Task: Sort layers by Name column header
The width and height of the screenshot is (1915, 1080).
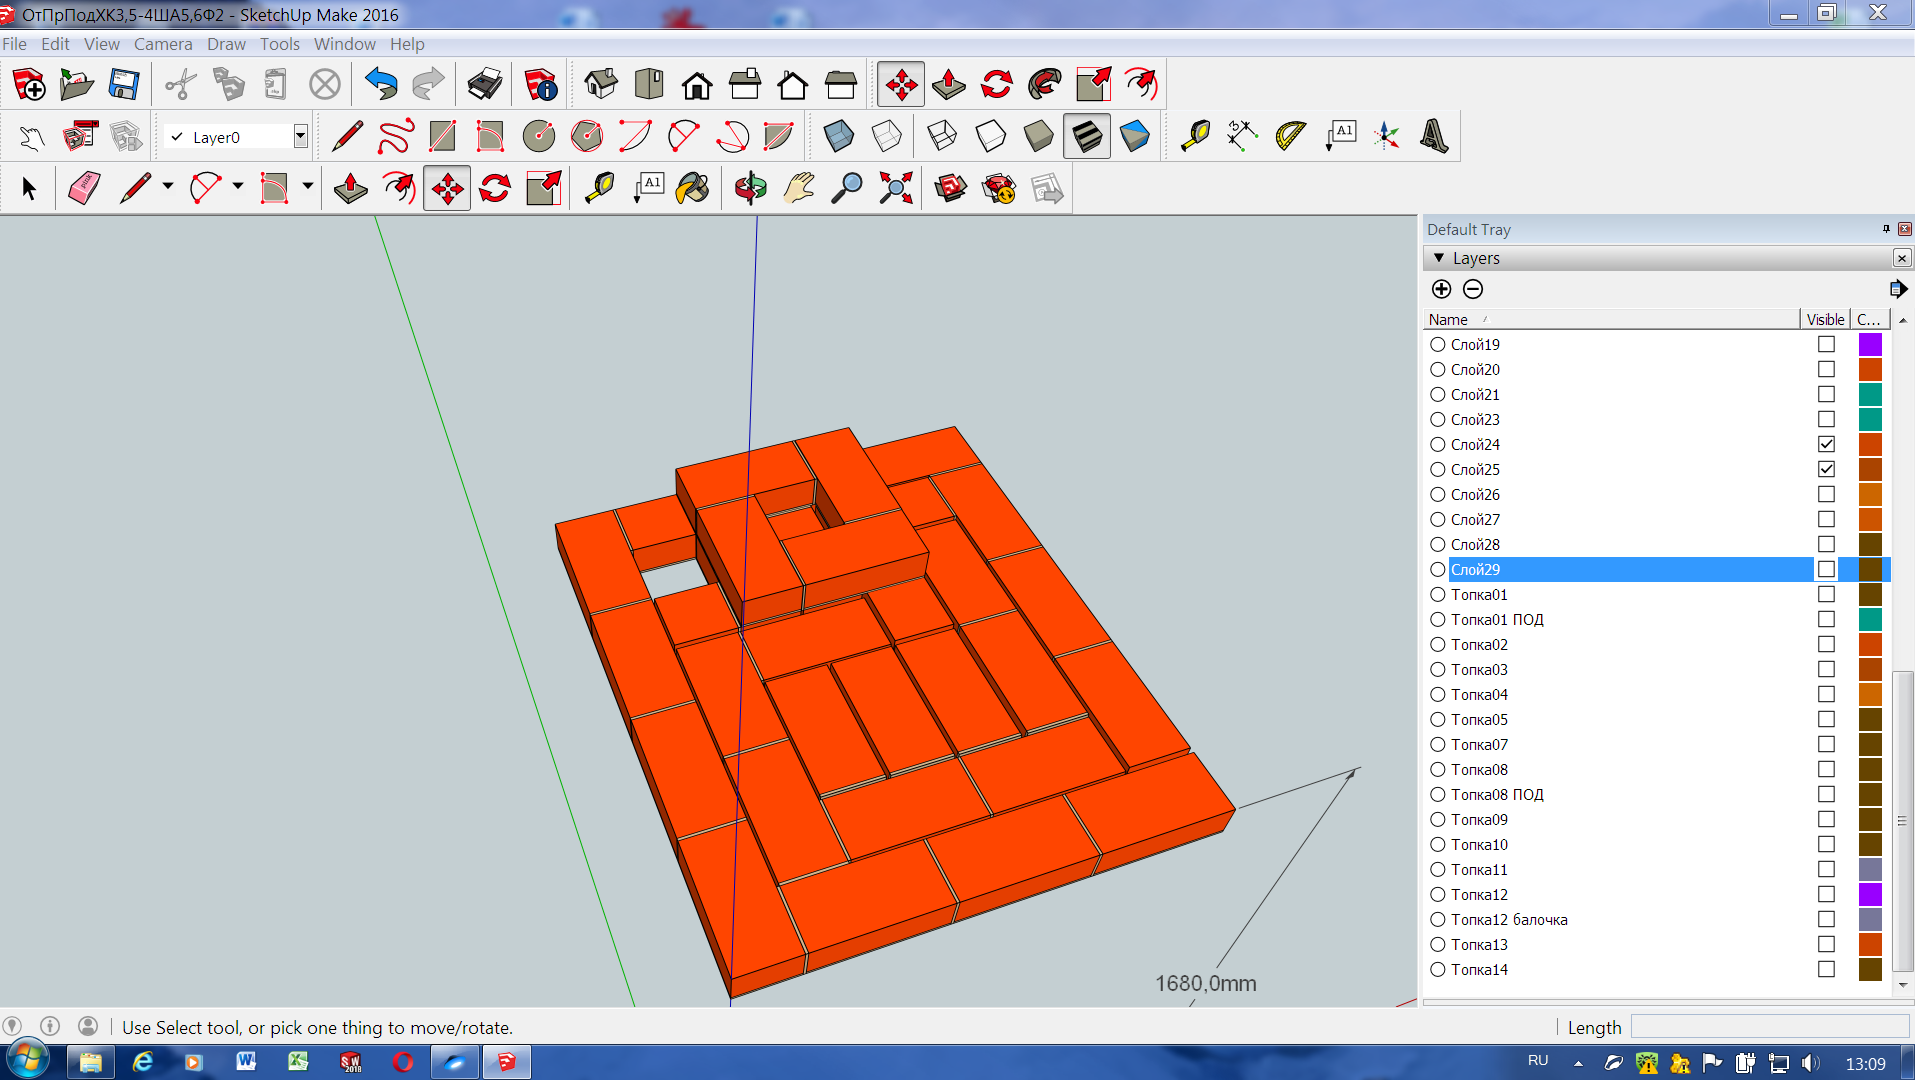Action: point(1448,319)
